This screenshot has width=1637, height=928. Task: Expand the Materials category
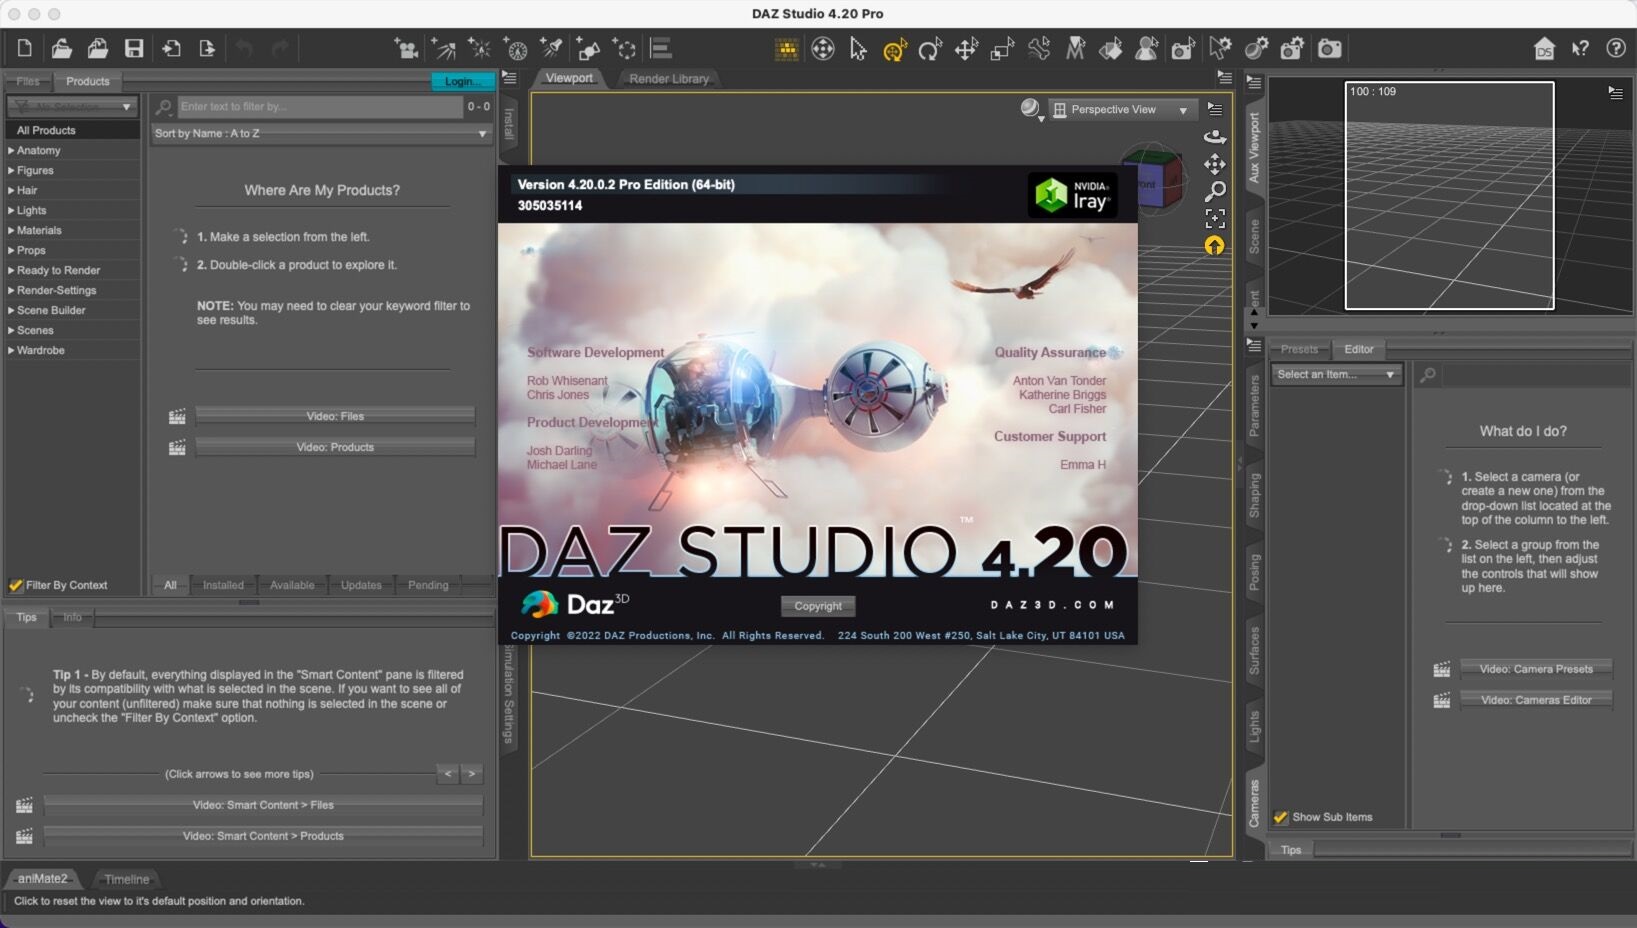pyautogui.click(x=11, y=230)
